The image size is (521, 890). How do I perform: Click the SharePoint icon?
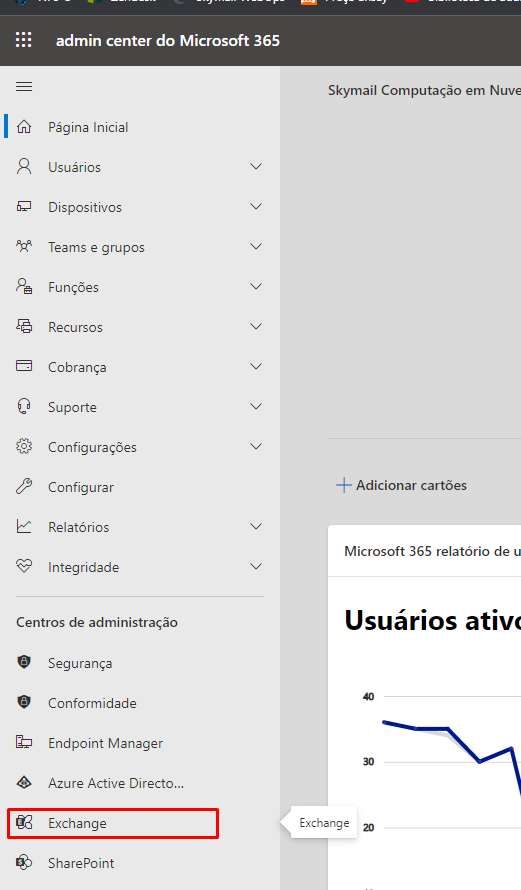(24, 862)
